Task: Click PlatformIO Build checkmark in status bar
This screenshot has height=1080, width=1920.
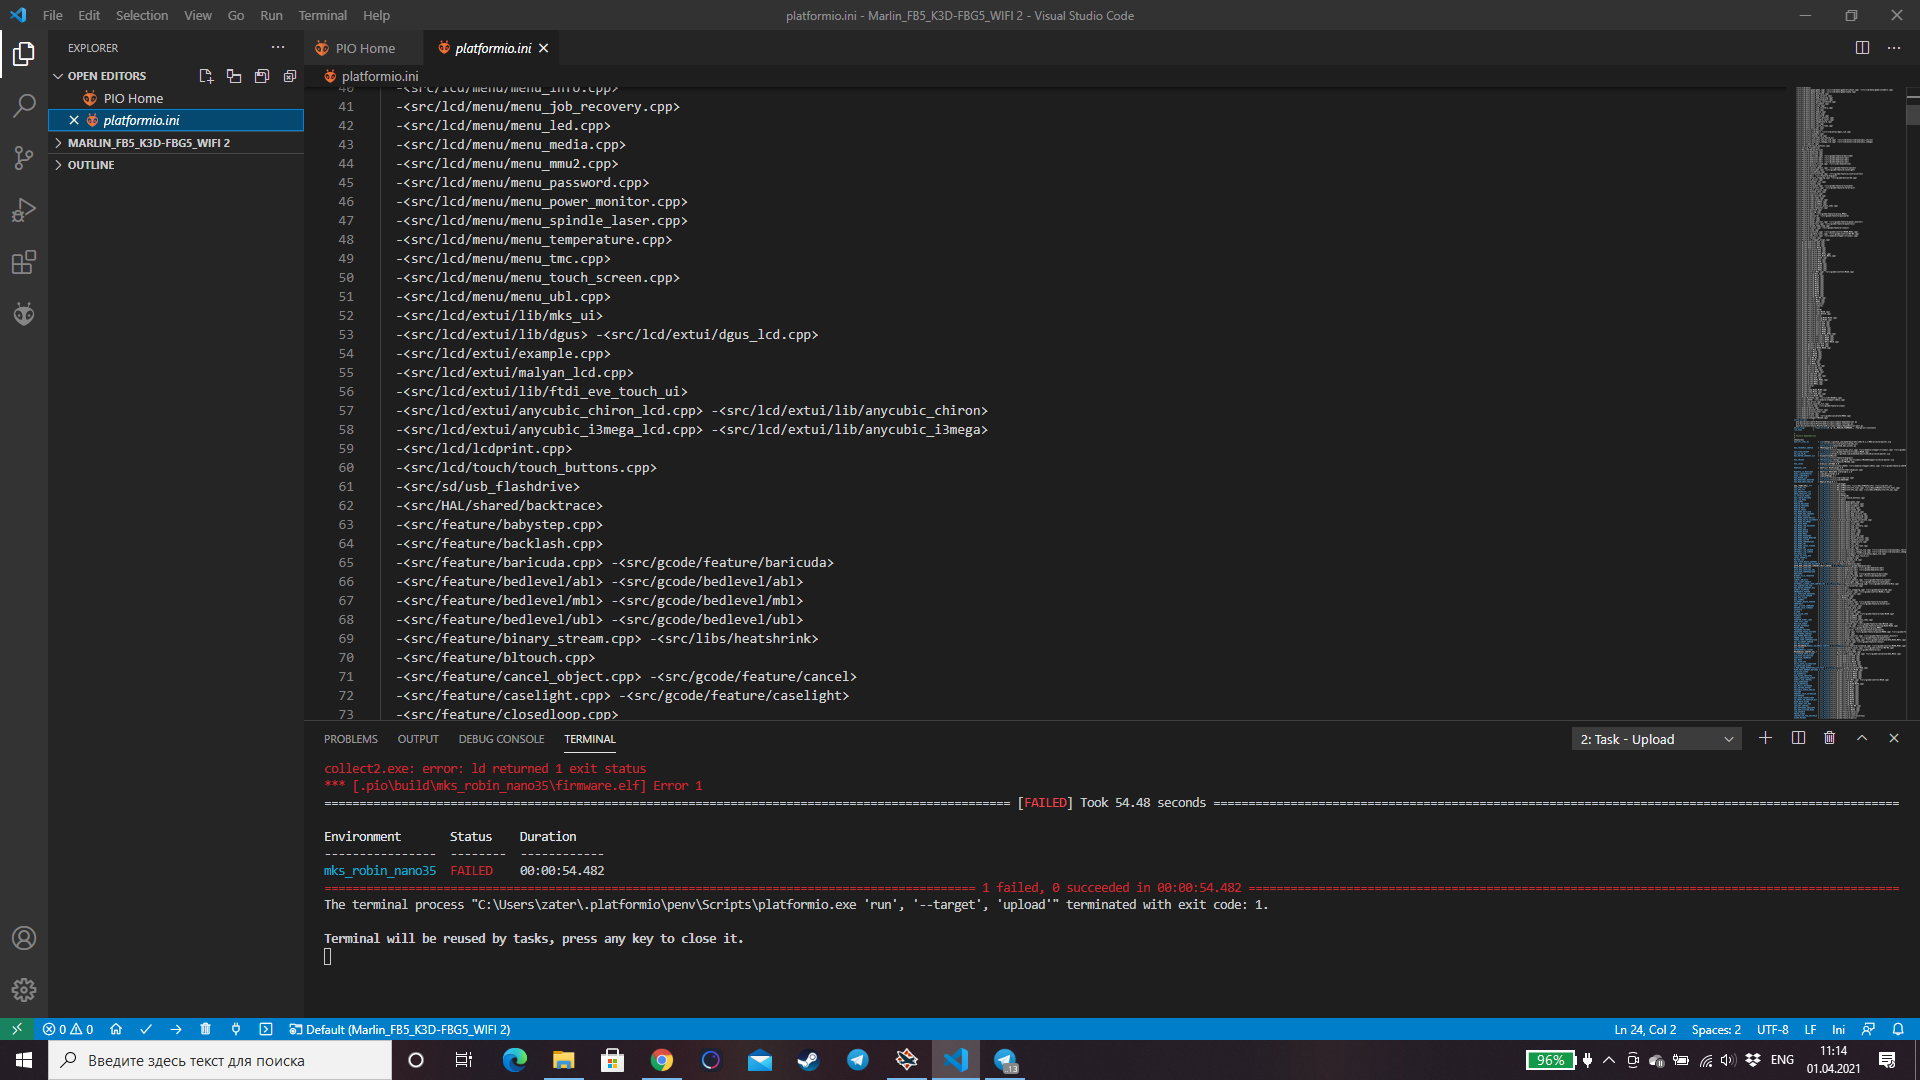Action: 146,1029
